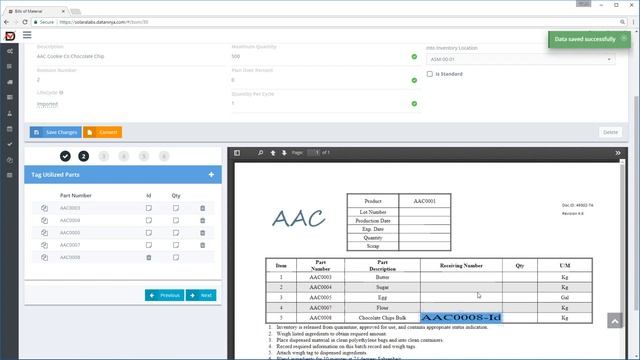Open the gears settings sidebar icon
The height and width of the screenshot is (360, 640).
[10, 51]
